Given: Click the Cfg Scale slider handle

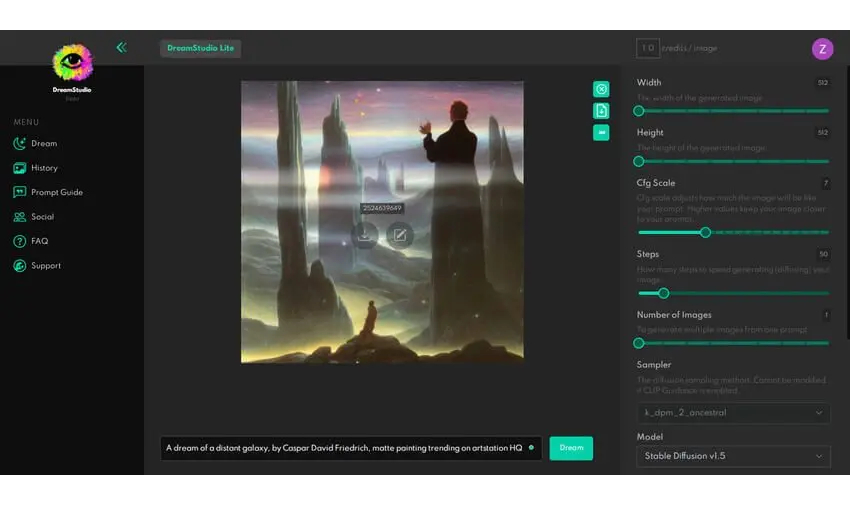Looking at the screenshot, I should click(x=705, y=232).
